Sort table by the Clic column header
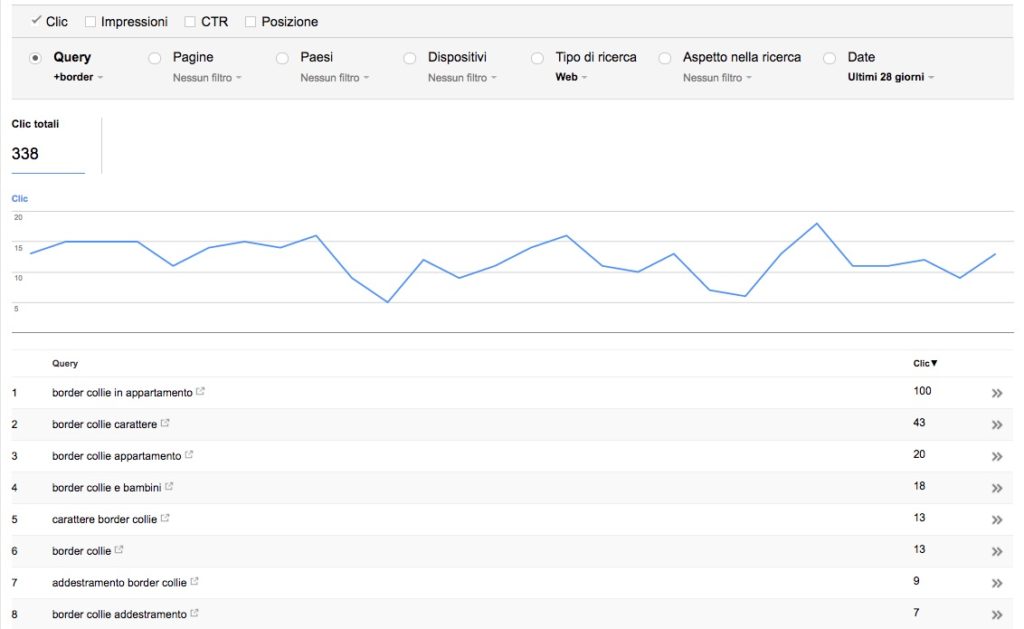This screenshot has height=629, width=1024. coord(925,363)
